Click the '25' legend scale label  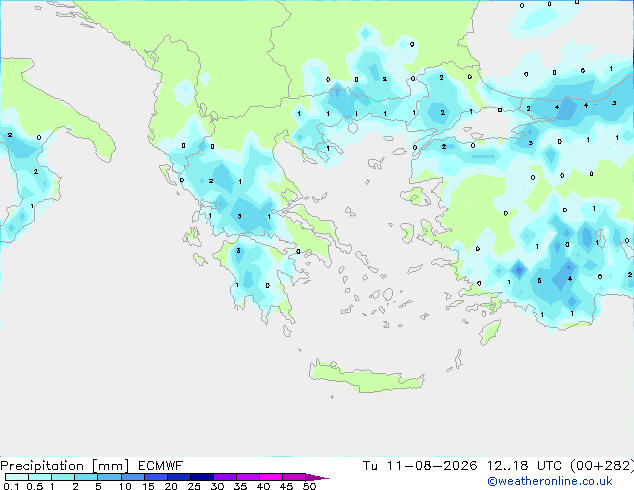[194, 486]
